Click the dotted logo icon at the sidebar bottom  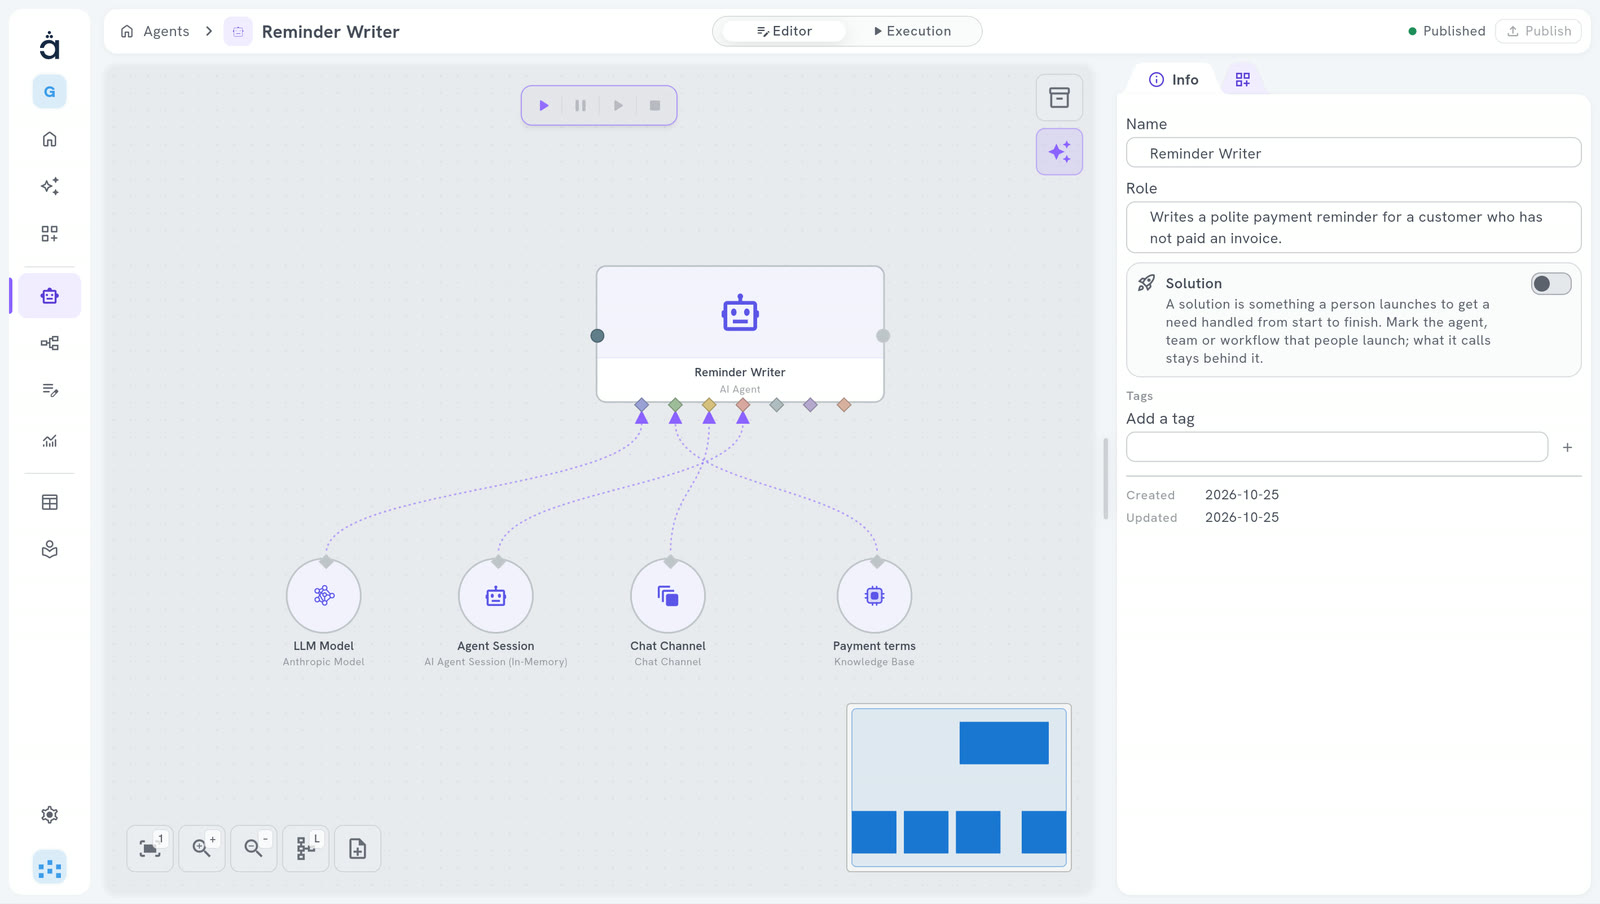pyautogui.click(x=49, y=868)
